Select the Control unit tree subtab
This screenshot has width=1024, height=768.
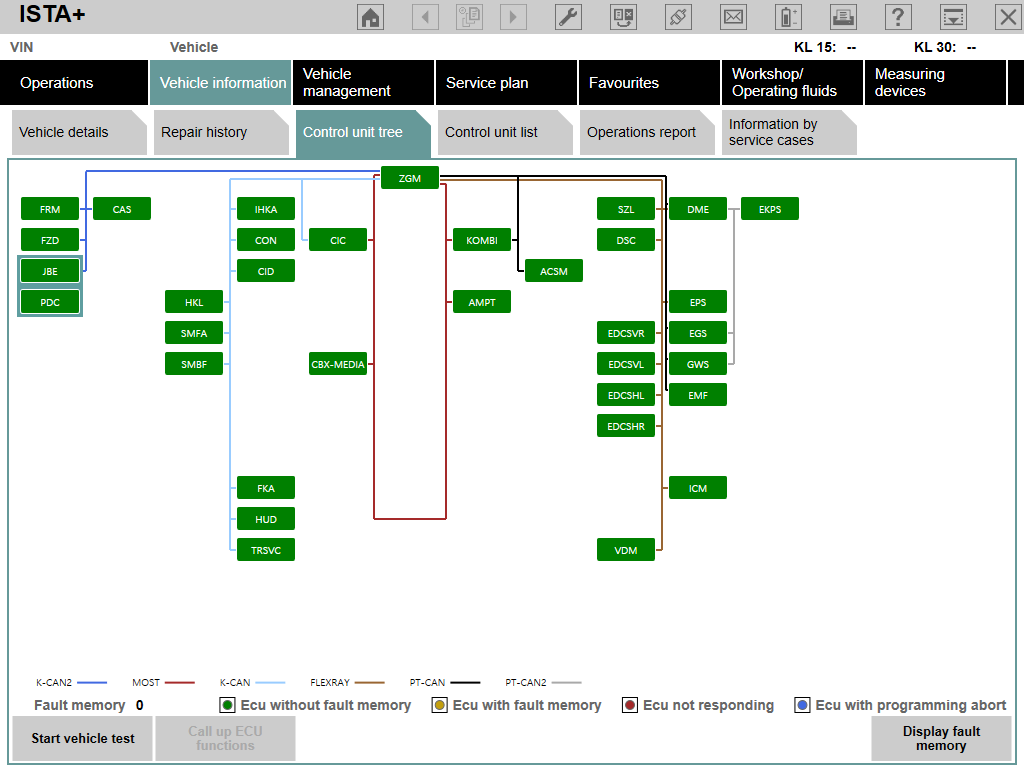pos(363,133)
